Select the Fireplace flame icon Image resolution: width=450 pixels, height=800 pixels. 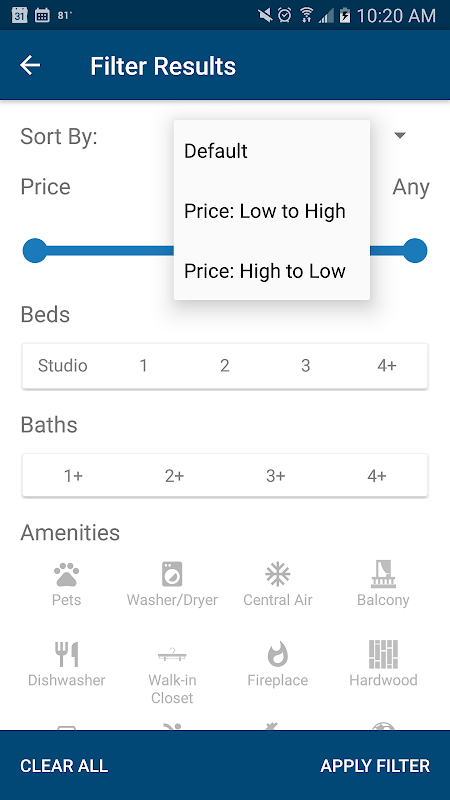pyautogui.click(x=278, y=654)
